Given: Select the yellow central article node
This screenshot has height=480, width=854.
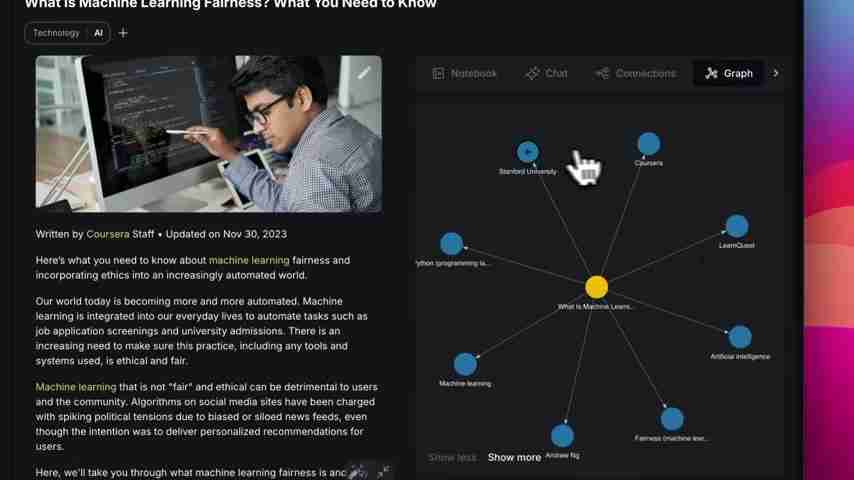Looking at the screenshot, I should 596,287.
